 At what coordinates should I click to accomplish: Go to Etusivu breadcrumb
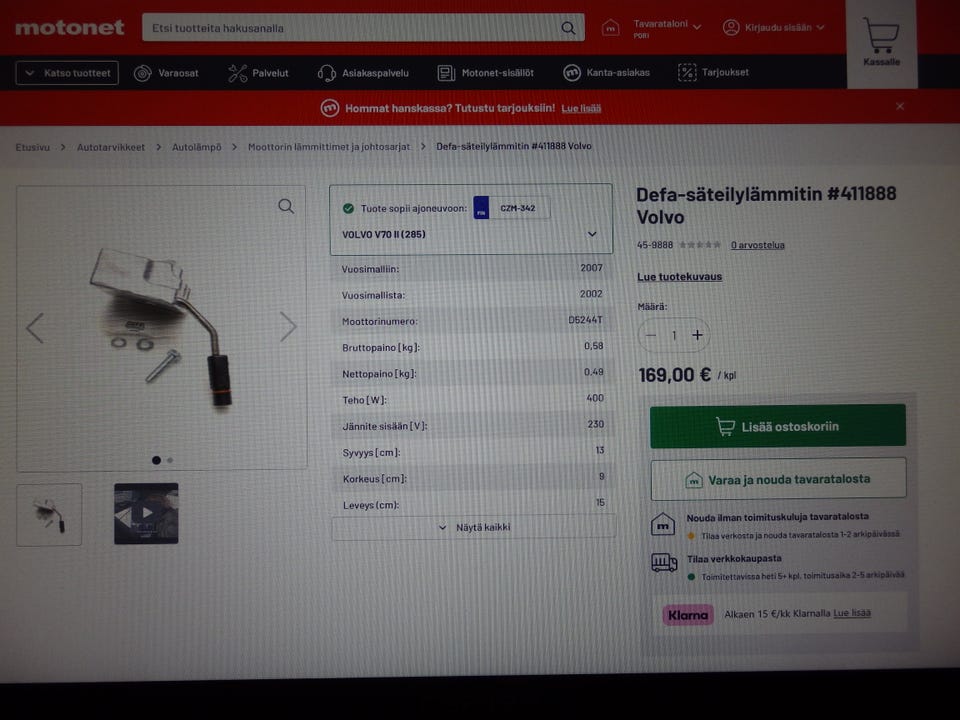pyautogui.click(x=32, y=147)
